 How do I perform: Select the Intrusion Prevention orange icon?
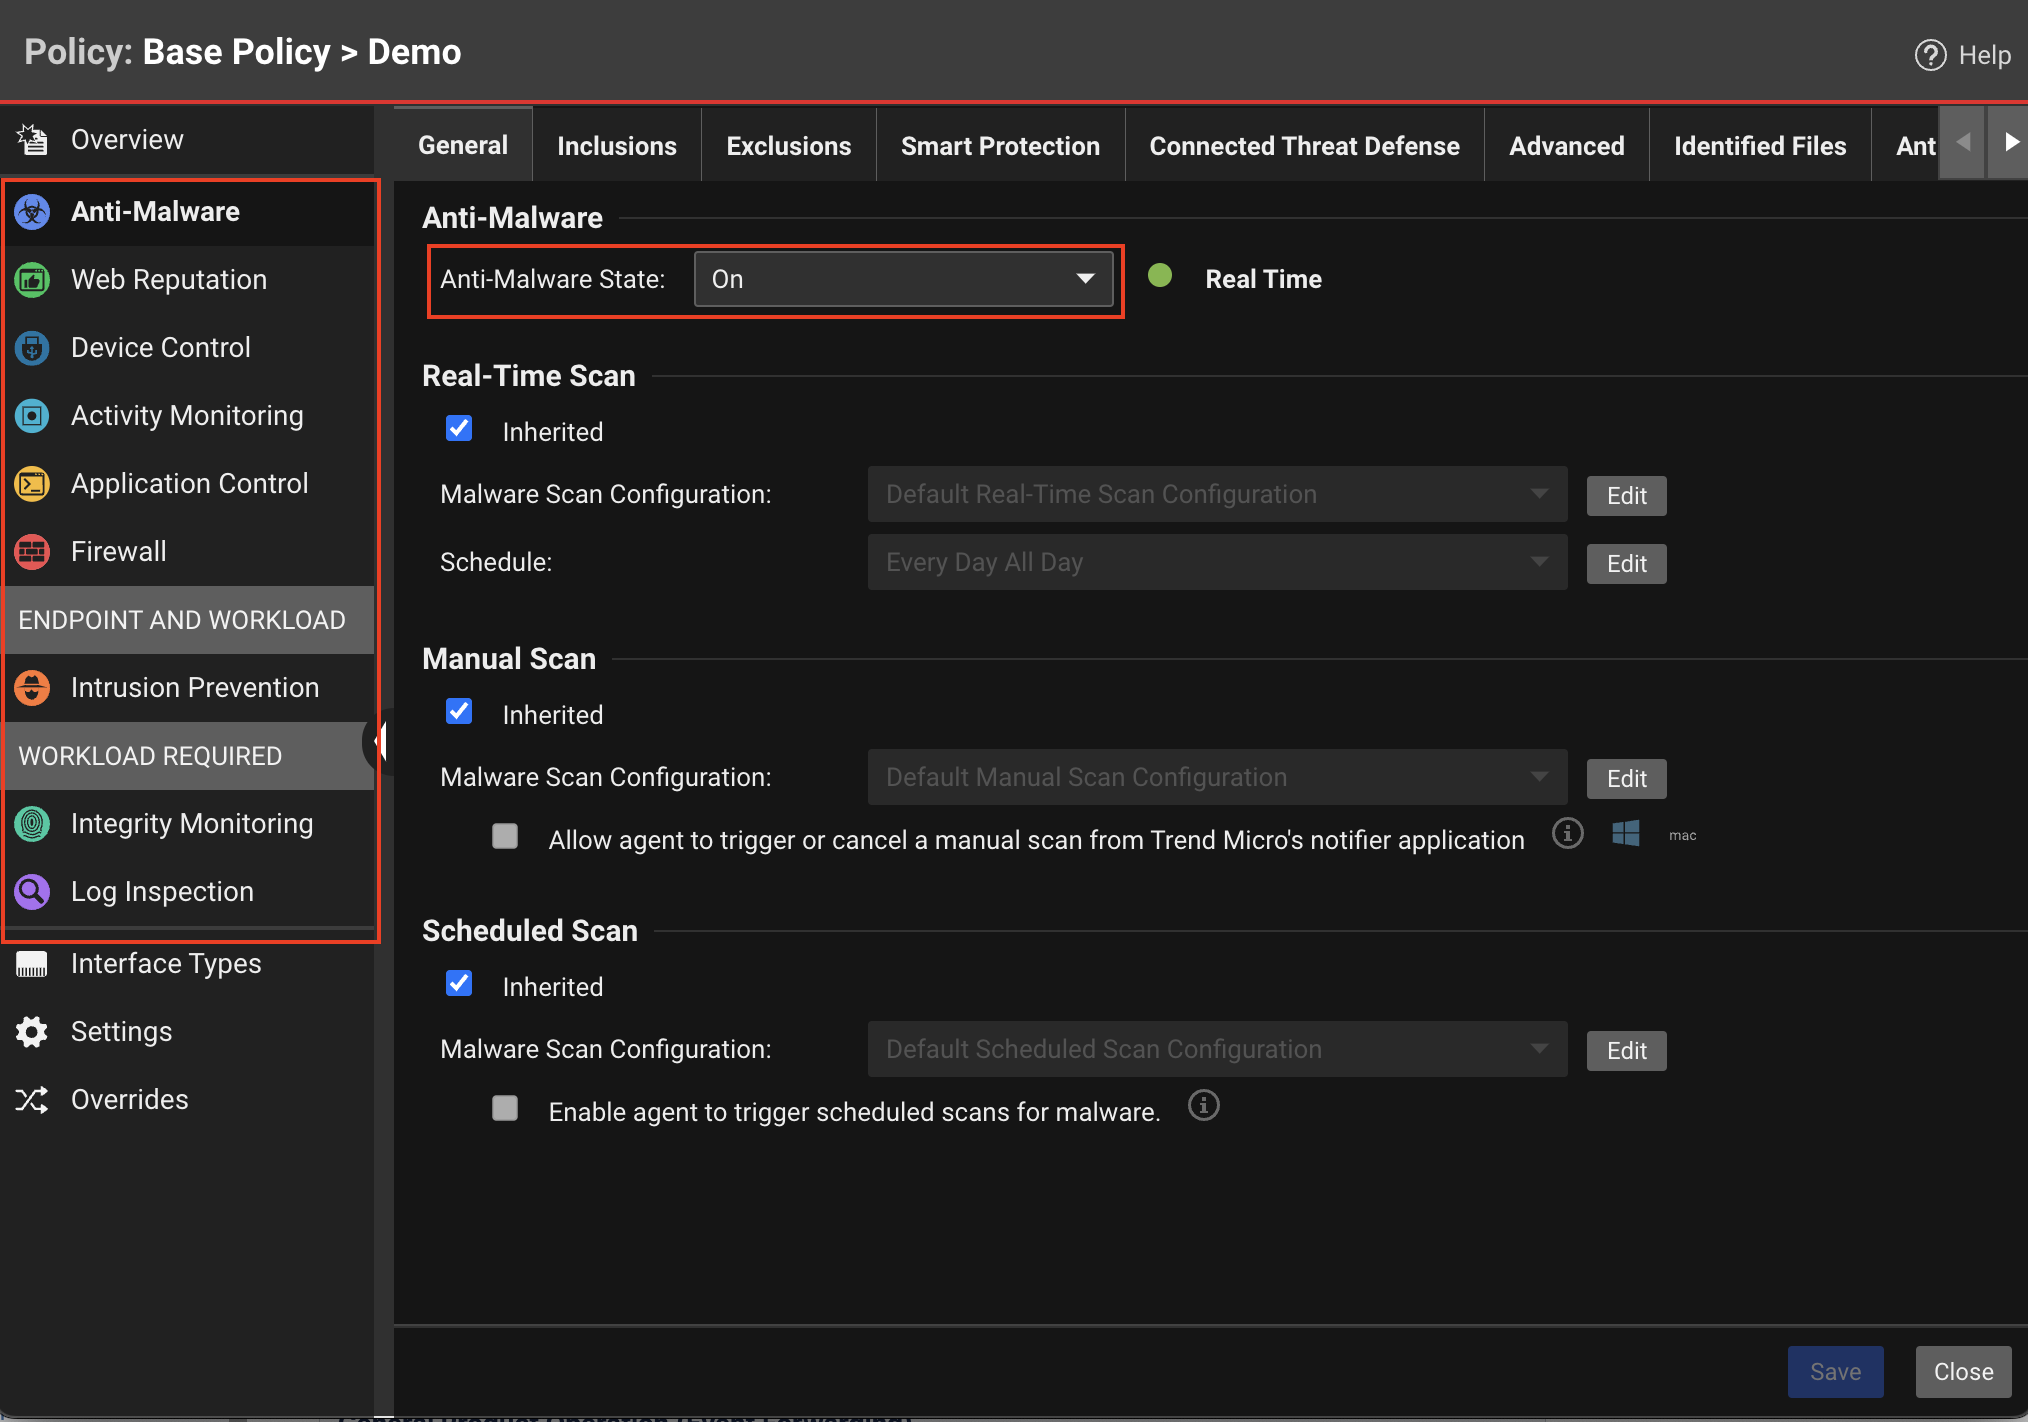click(32, 688)
